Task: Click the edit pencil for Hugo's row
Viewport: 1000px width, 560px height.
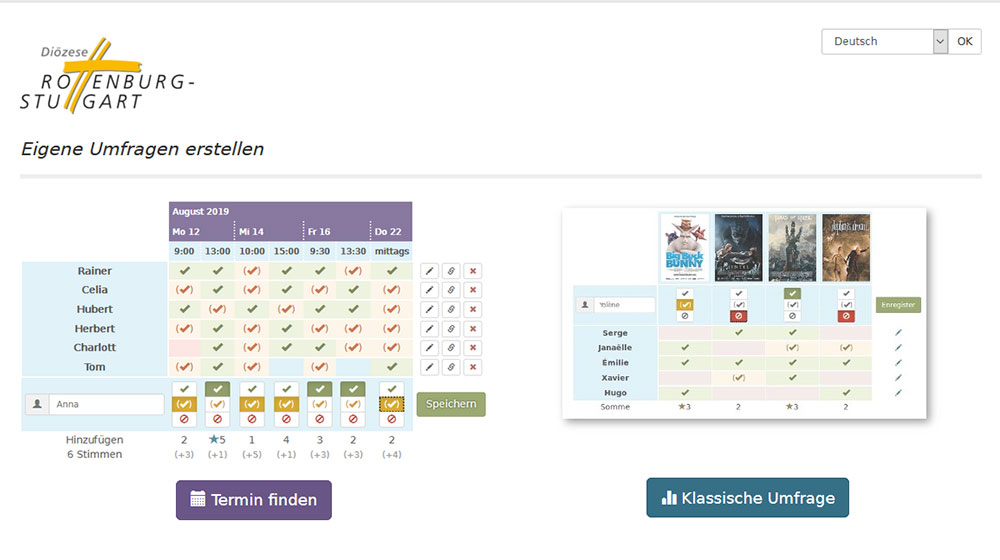Action: click(898, 394)
